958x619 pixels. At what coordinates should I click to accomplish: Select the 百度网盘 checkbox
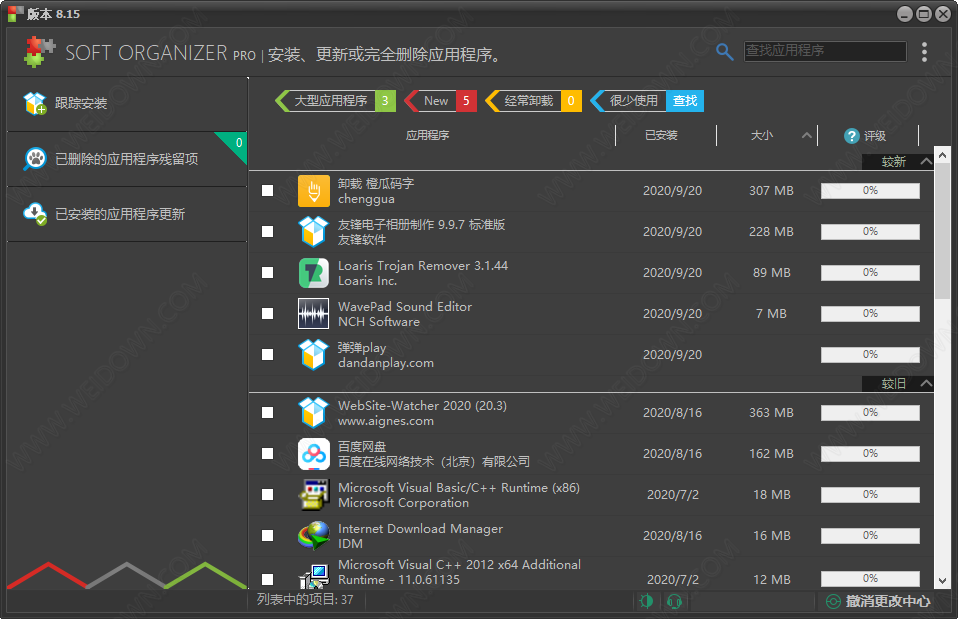tap(268, 453)
